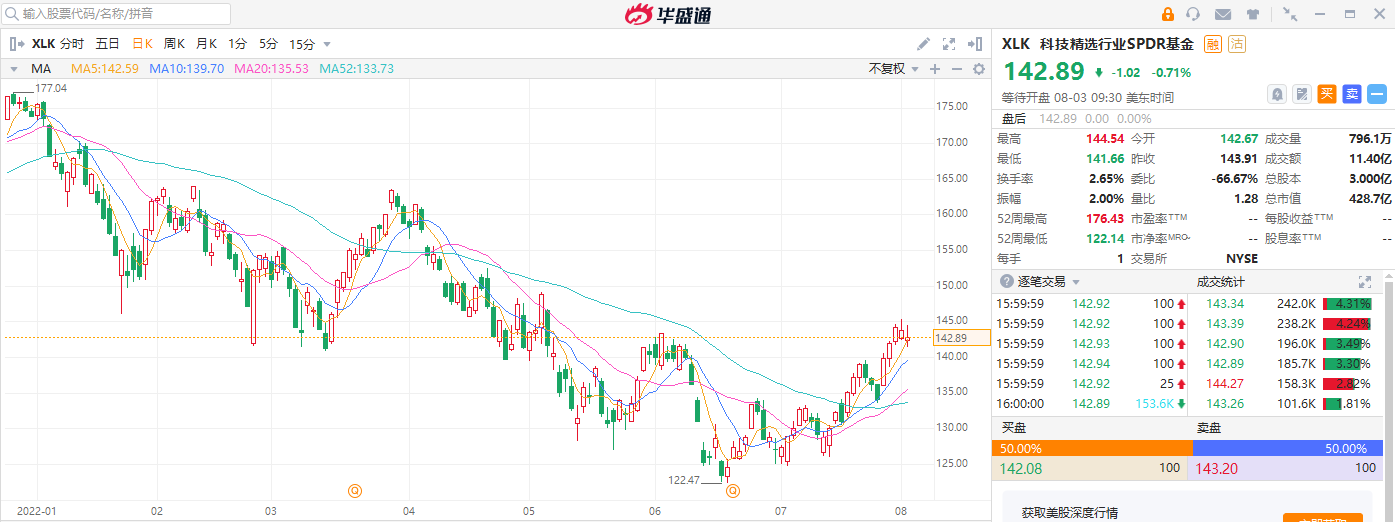Image resolution: width=1395 pixels, height=522 pixels.
Task: Switch to 5分 five-minute chart
Action: pyautogui.click(x=269, y=44)
